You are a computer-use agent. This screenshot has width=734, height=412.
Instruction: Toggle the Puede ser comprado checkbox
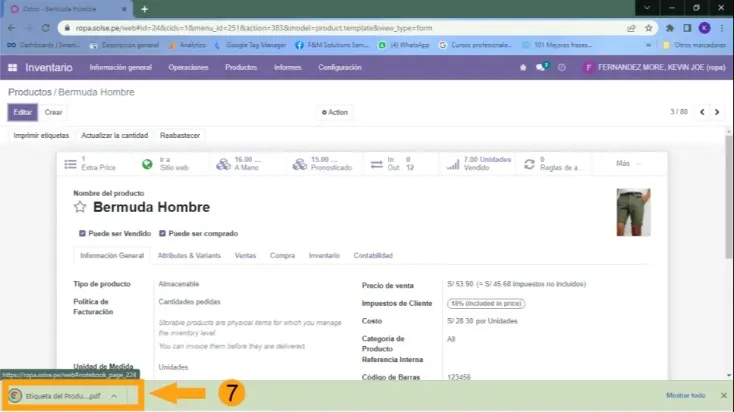click(x=162, y=234)
